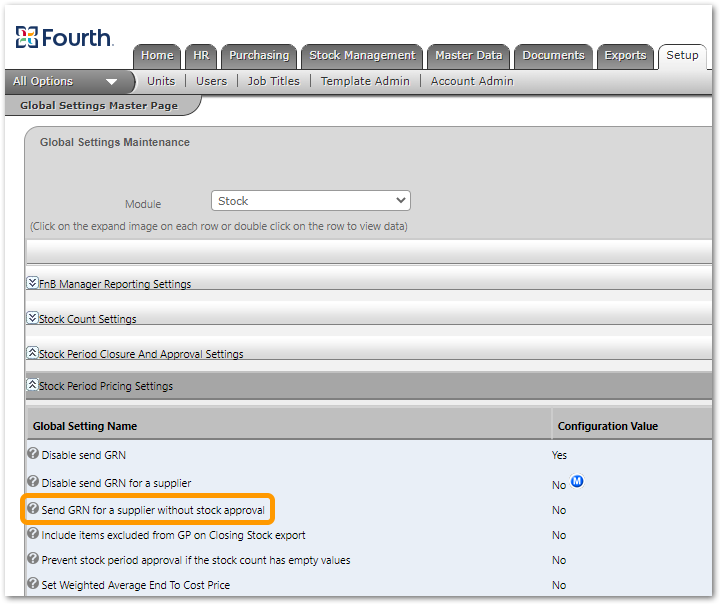Image resolution: width=721 pixels, height=605 pixels.
Task: Open the Module dropdown showing Stock
Action: [311, 201]
